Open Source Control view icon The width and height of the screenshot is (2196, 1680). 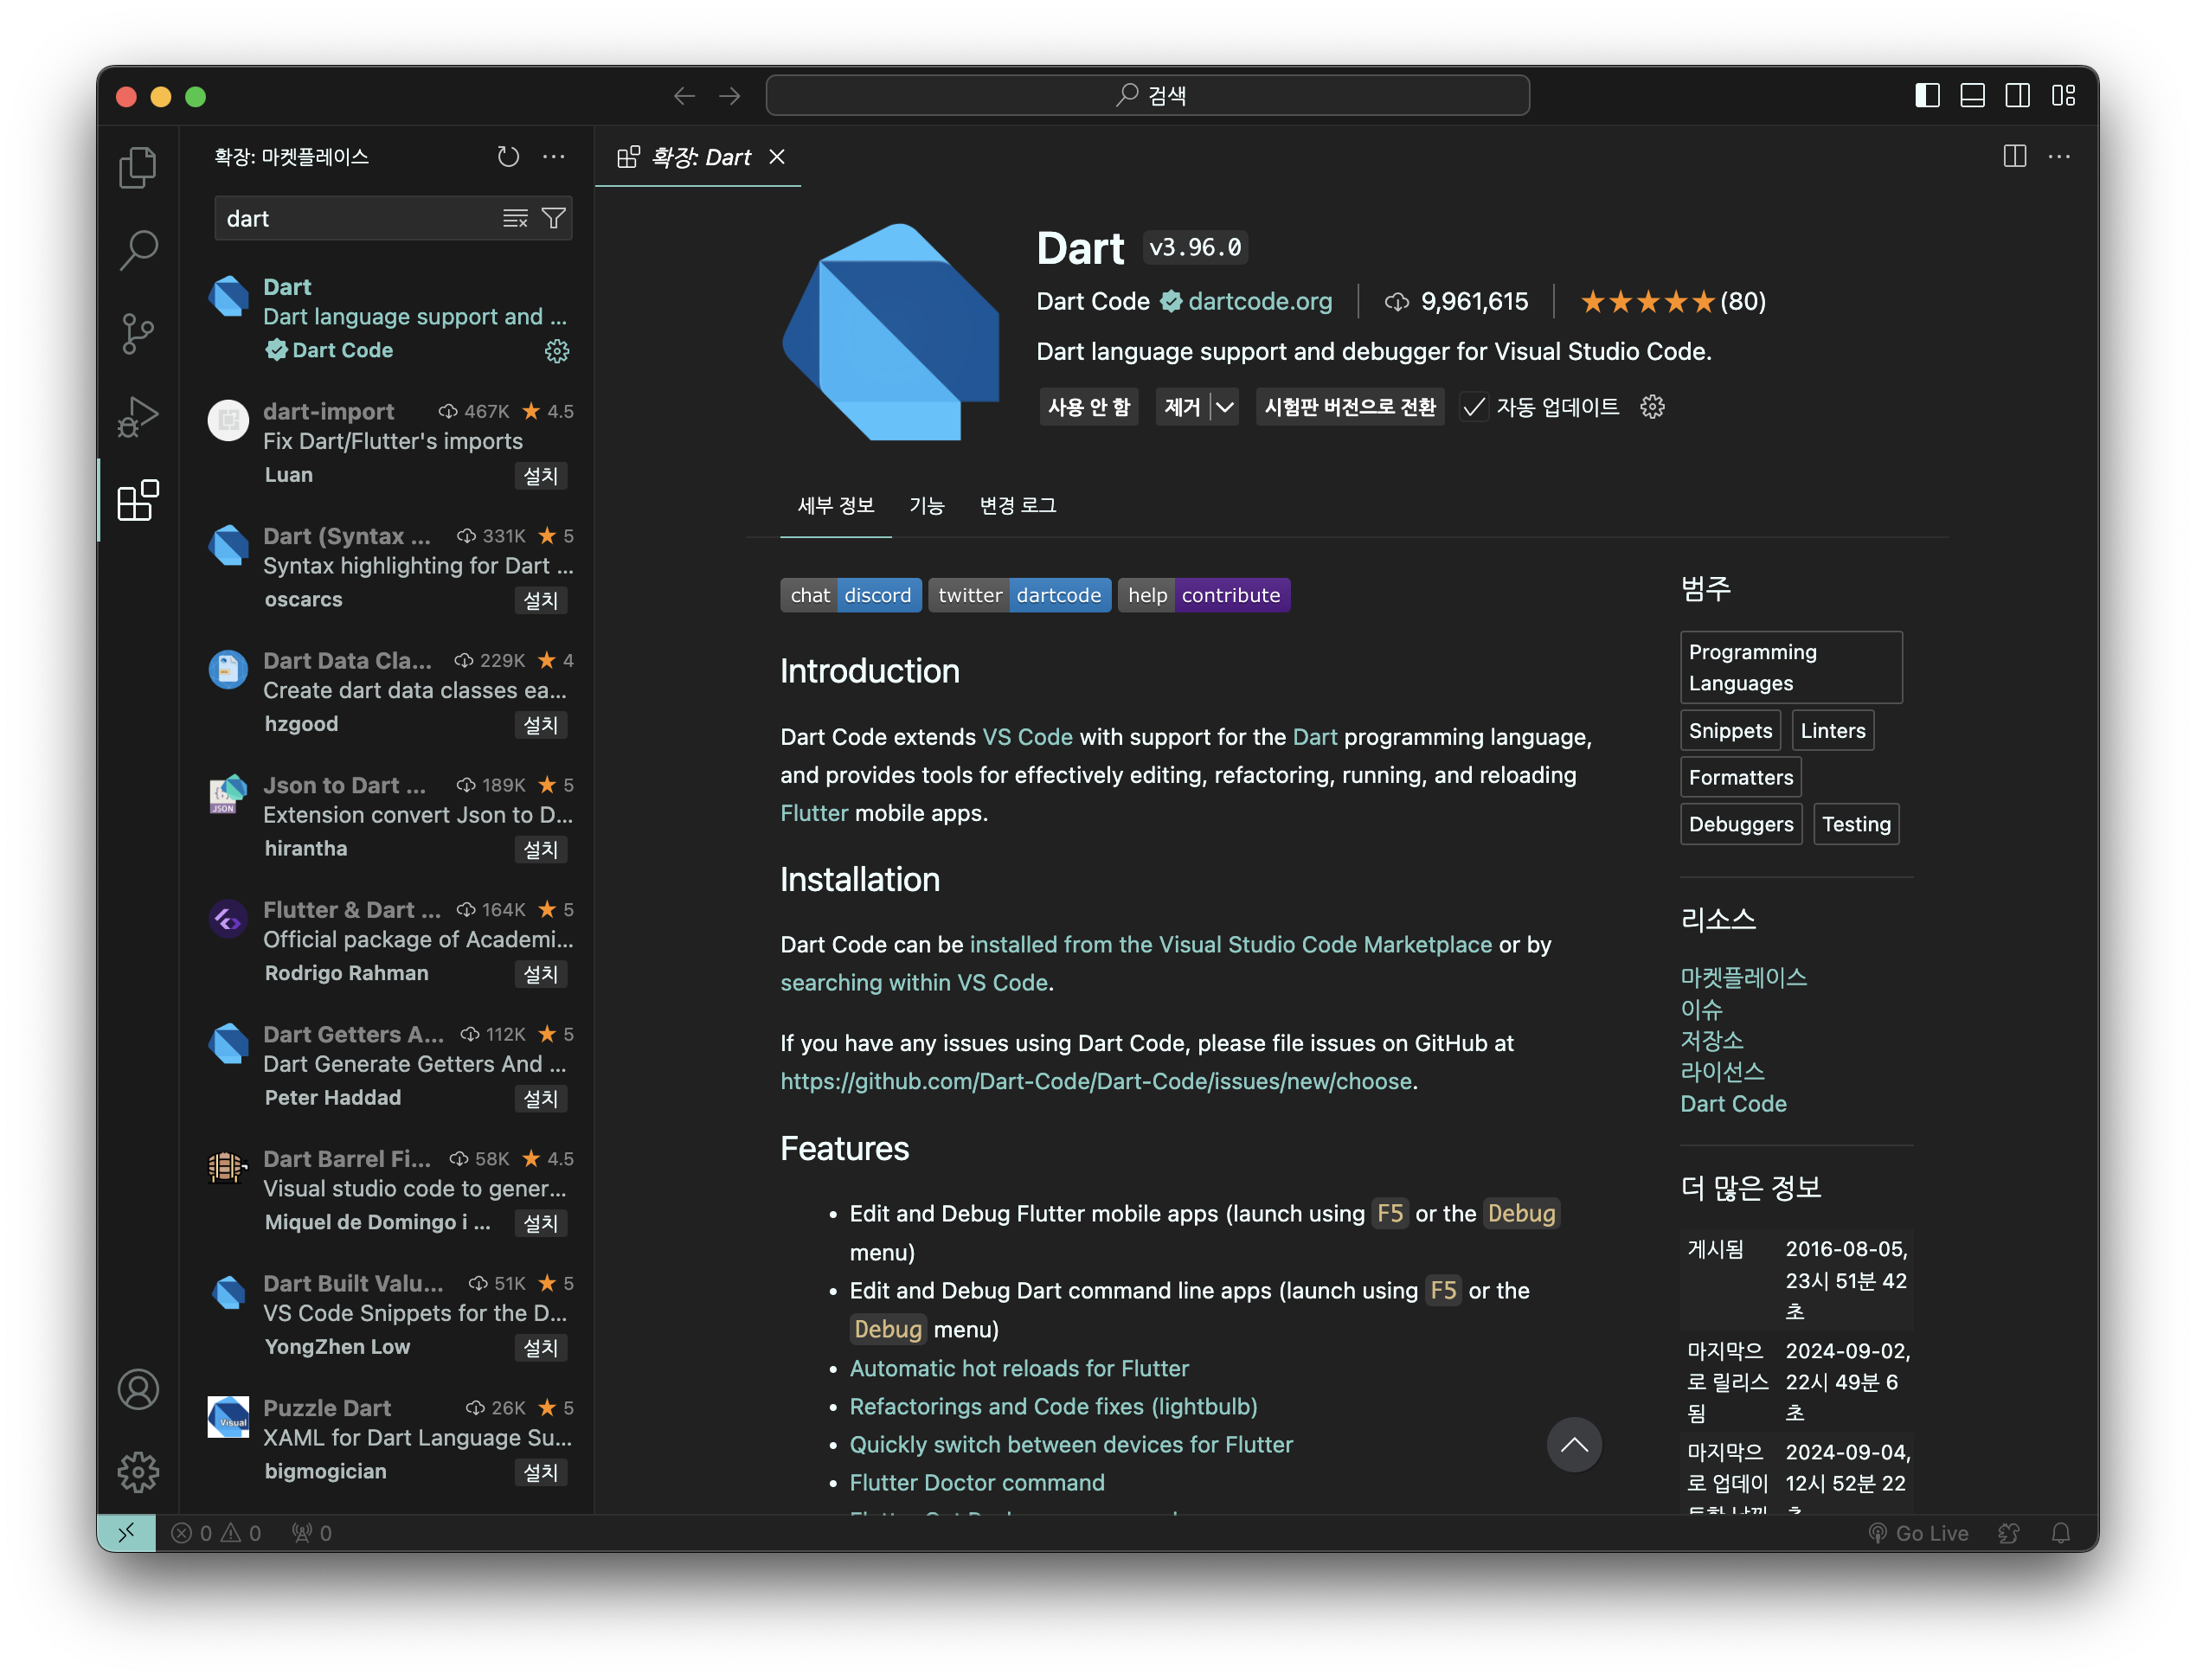click(138, 334)
